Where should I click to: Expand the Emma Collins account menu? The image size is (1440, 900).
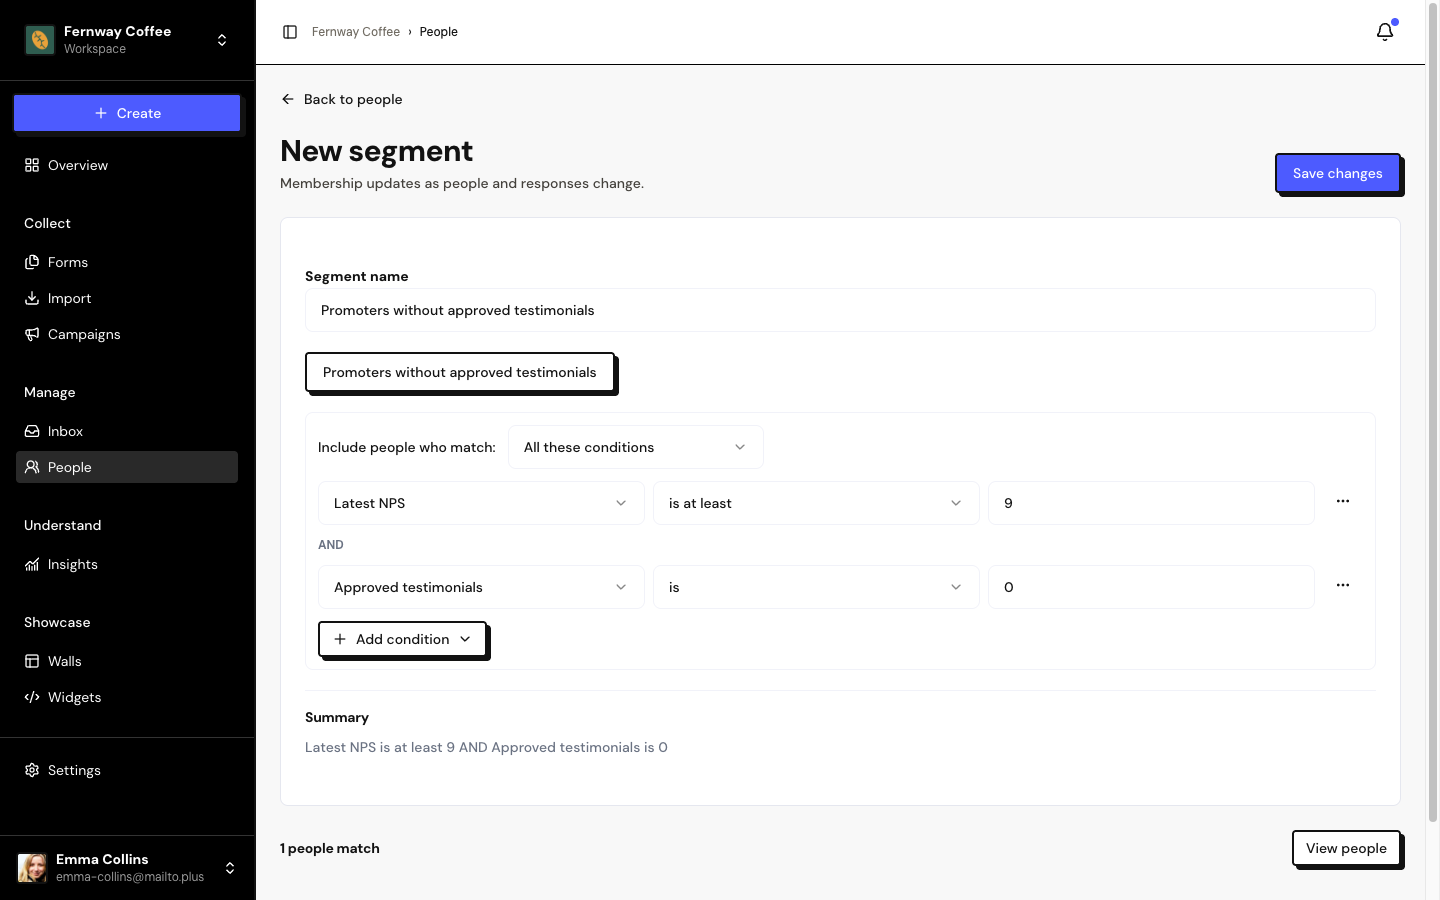pos(230,868)
